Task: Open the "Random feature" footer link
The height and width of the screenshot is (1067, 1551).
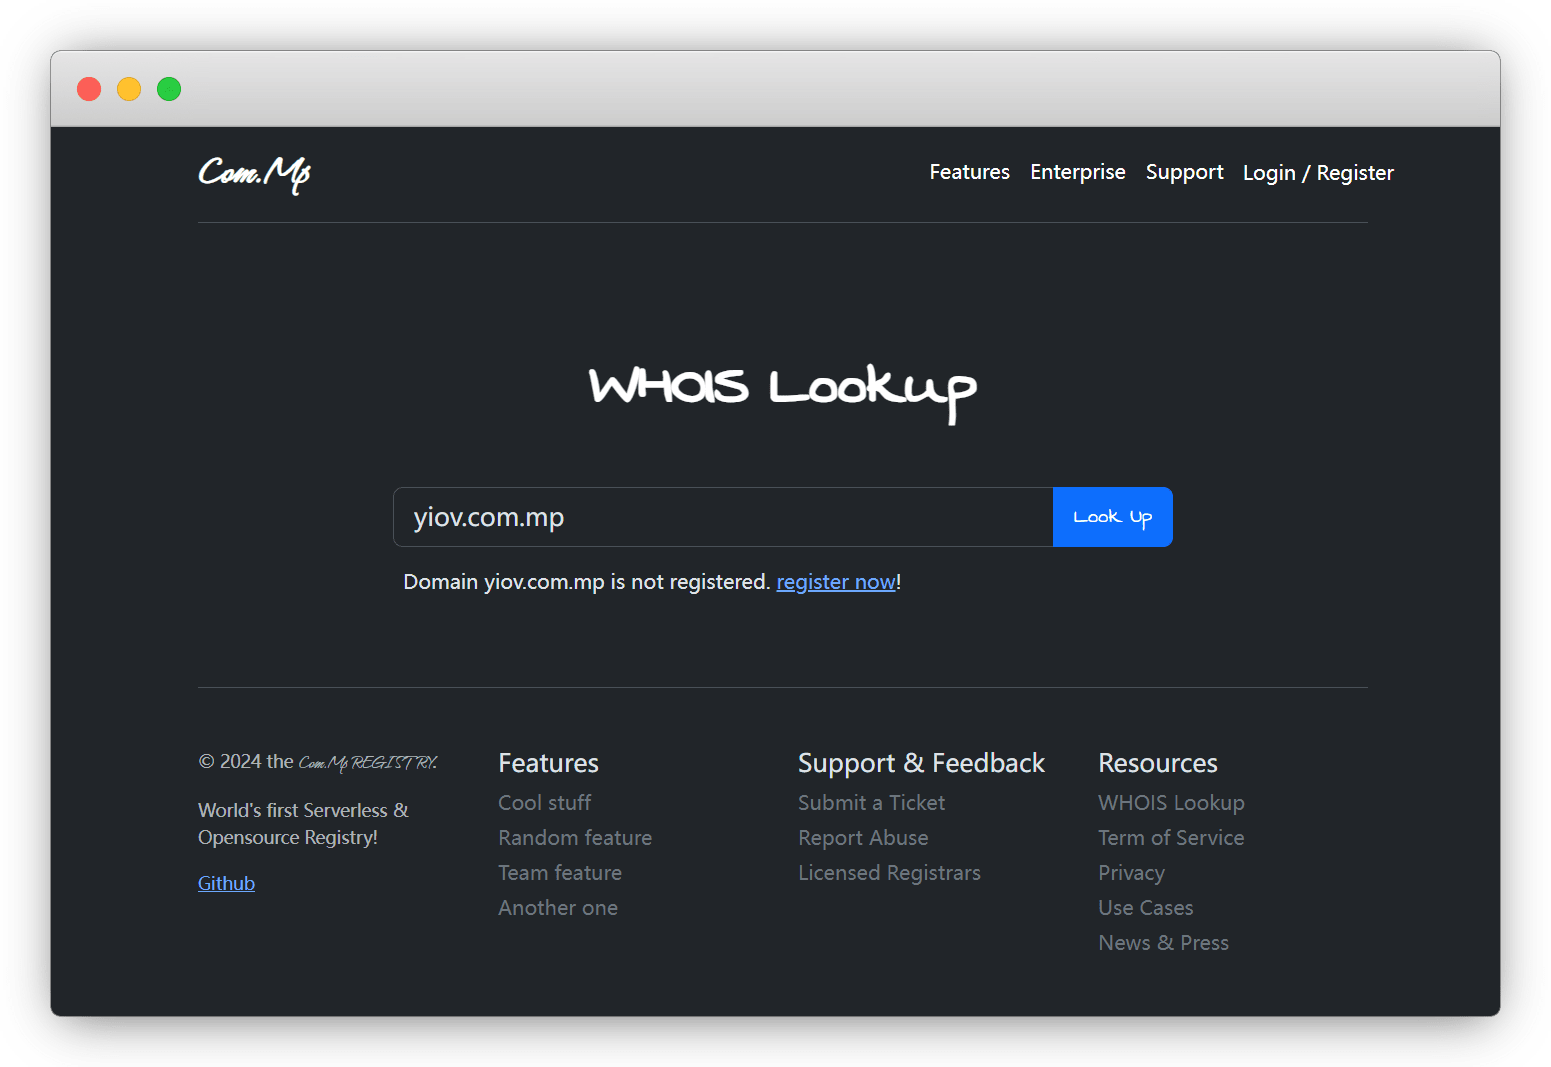Action: point(575,838)
